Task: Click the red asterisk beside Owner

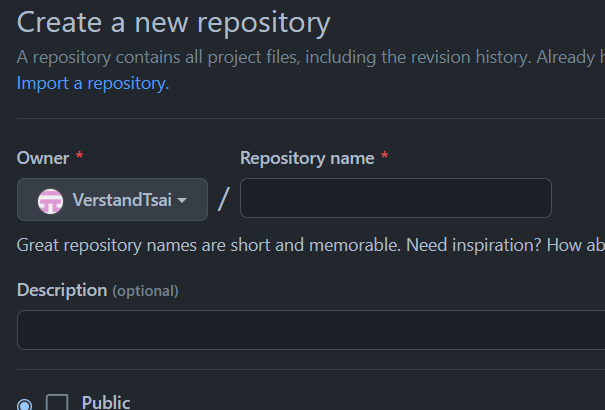Action: coord(79,156)
